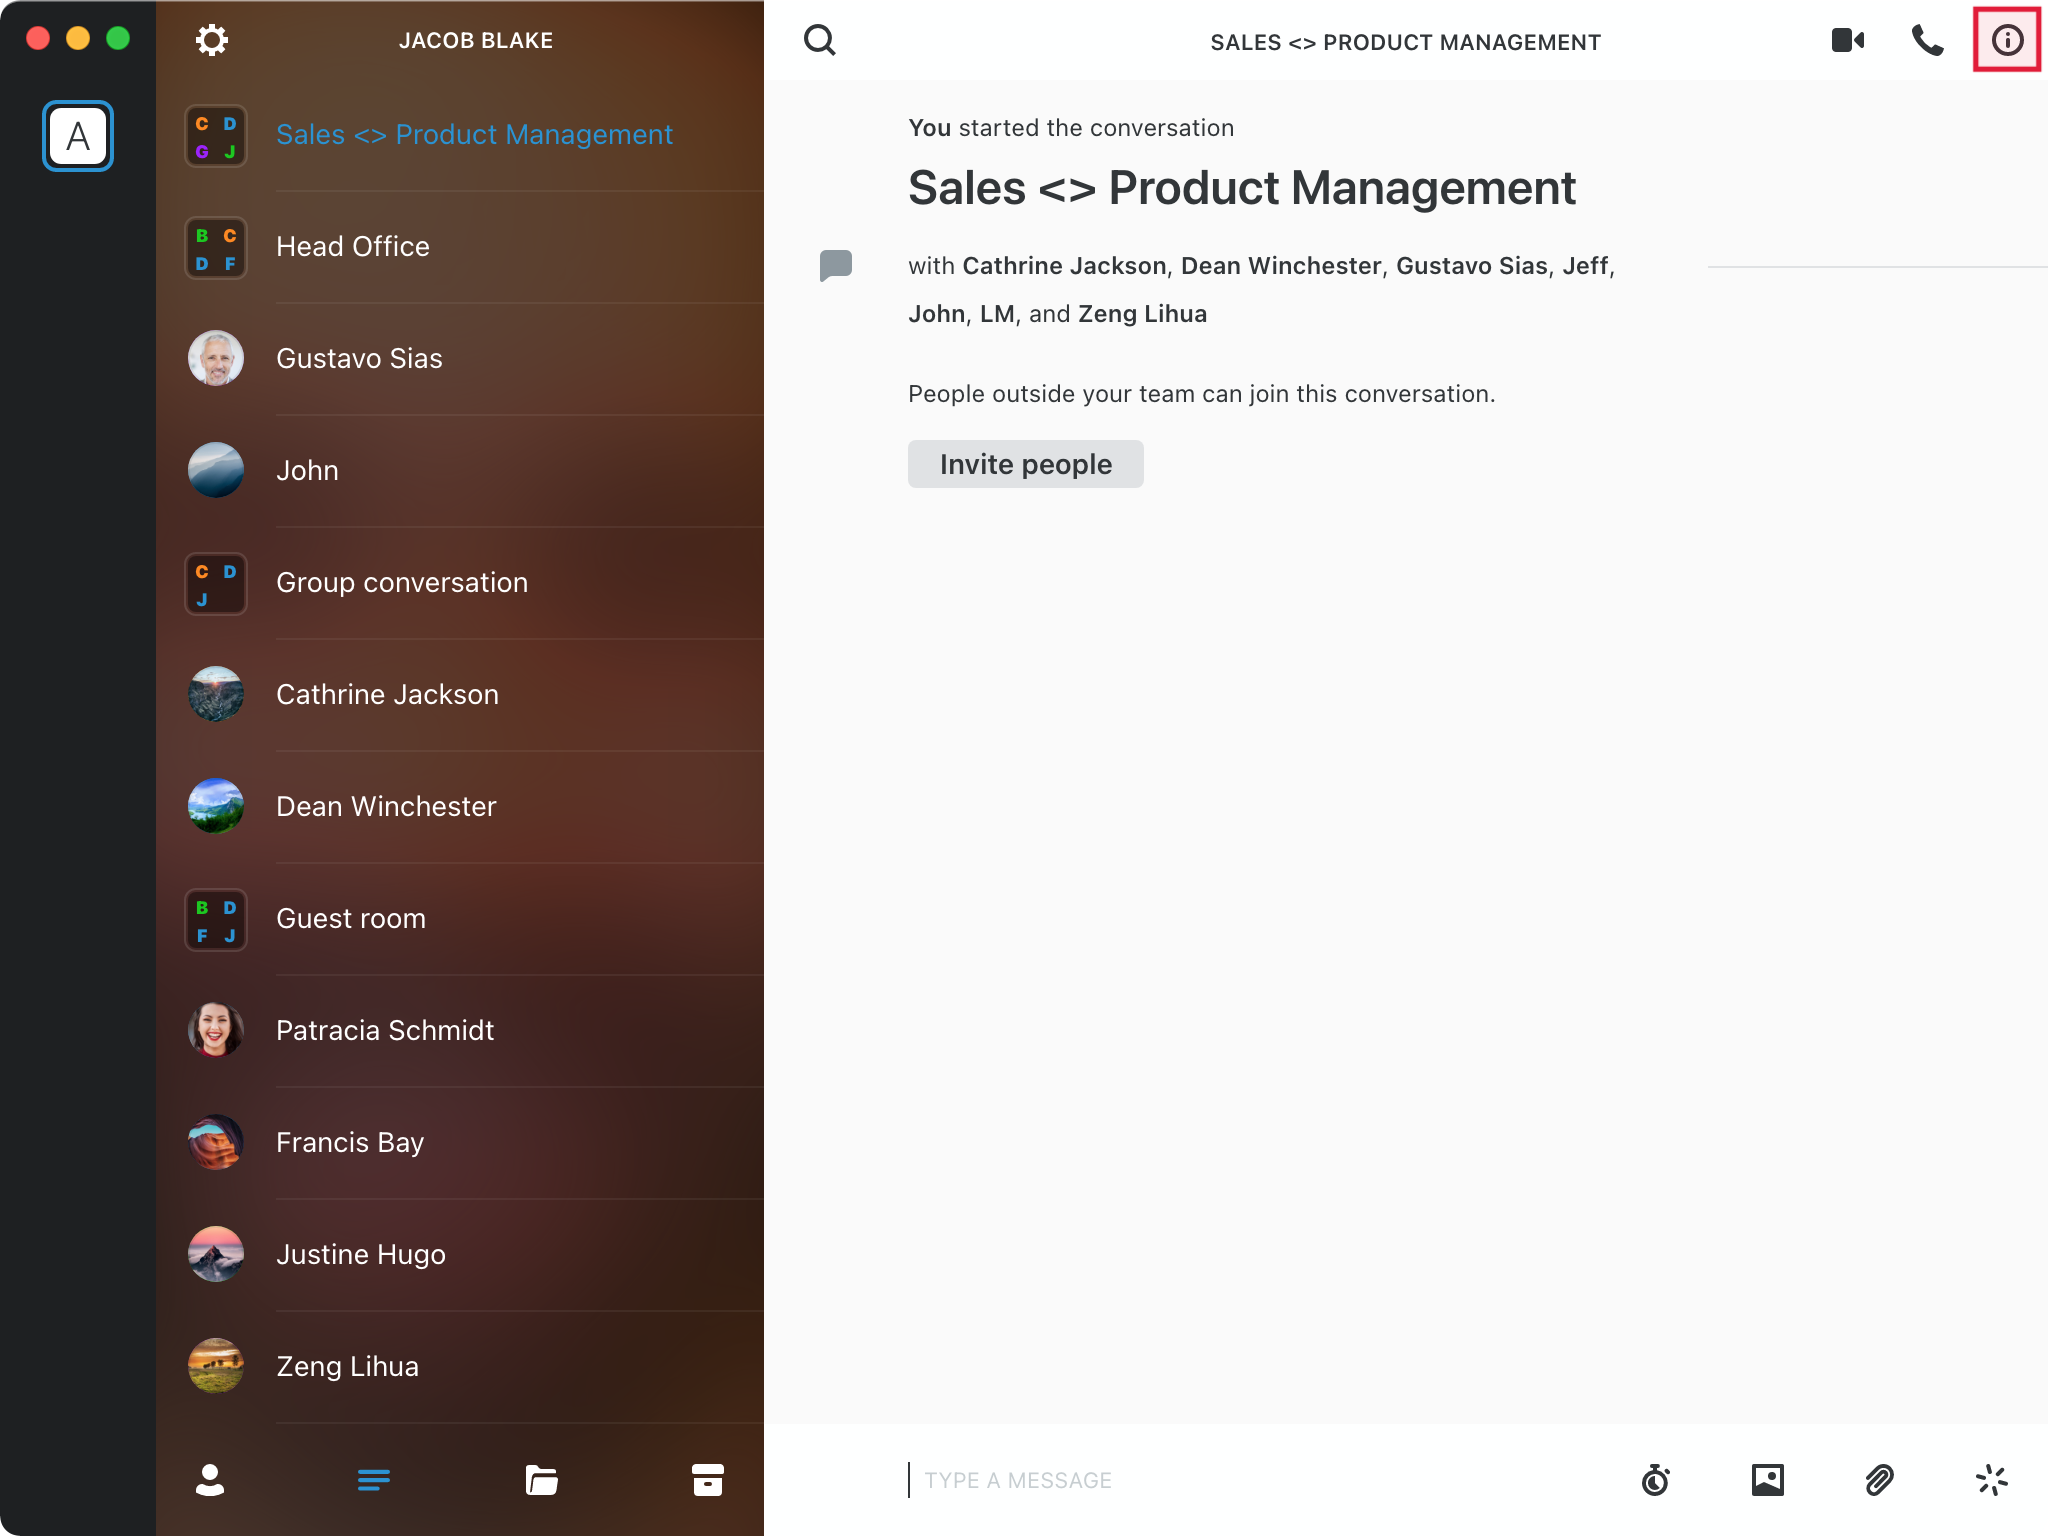Click the SALES <> PRODUCT MANAGEMENT header title
The width and height of the screenshot is (2048, 1536).
point(1405,42)
